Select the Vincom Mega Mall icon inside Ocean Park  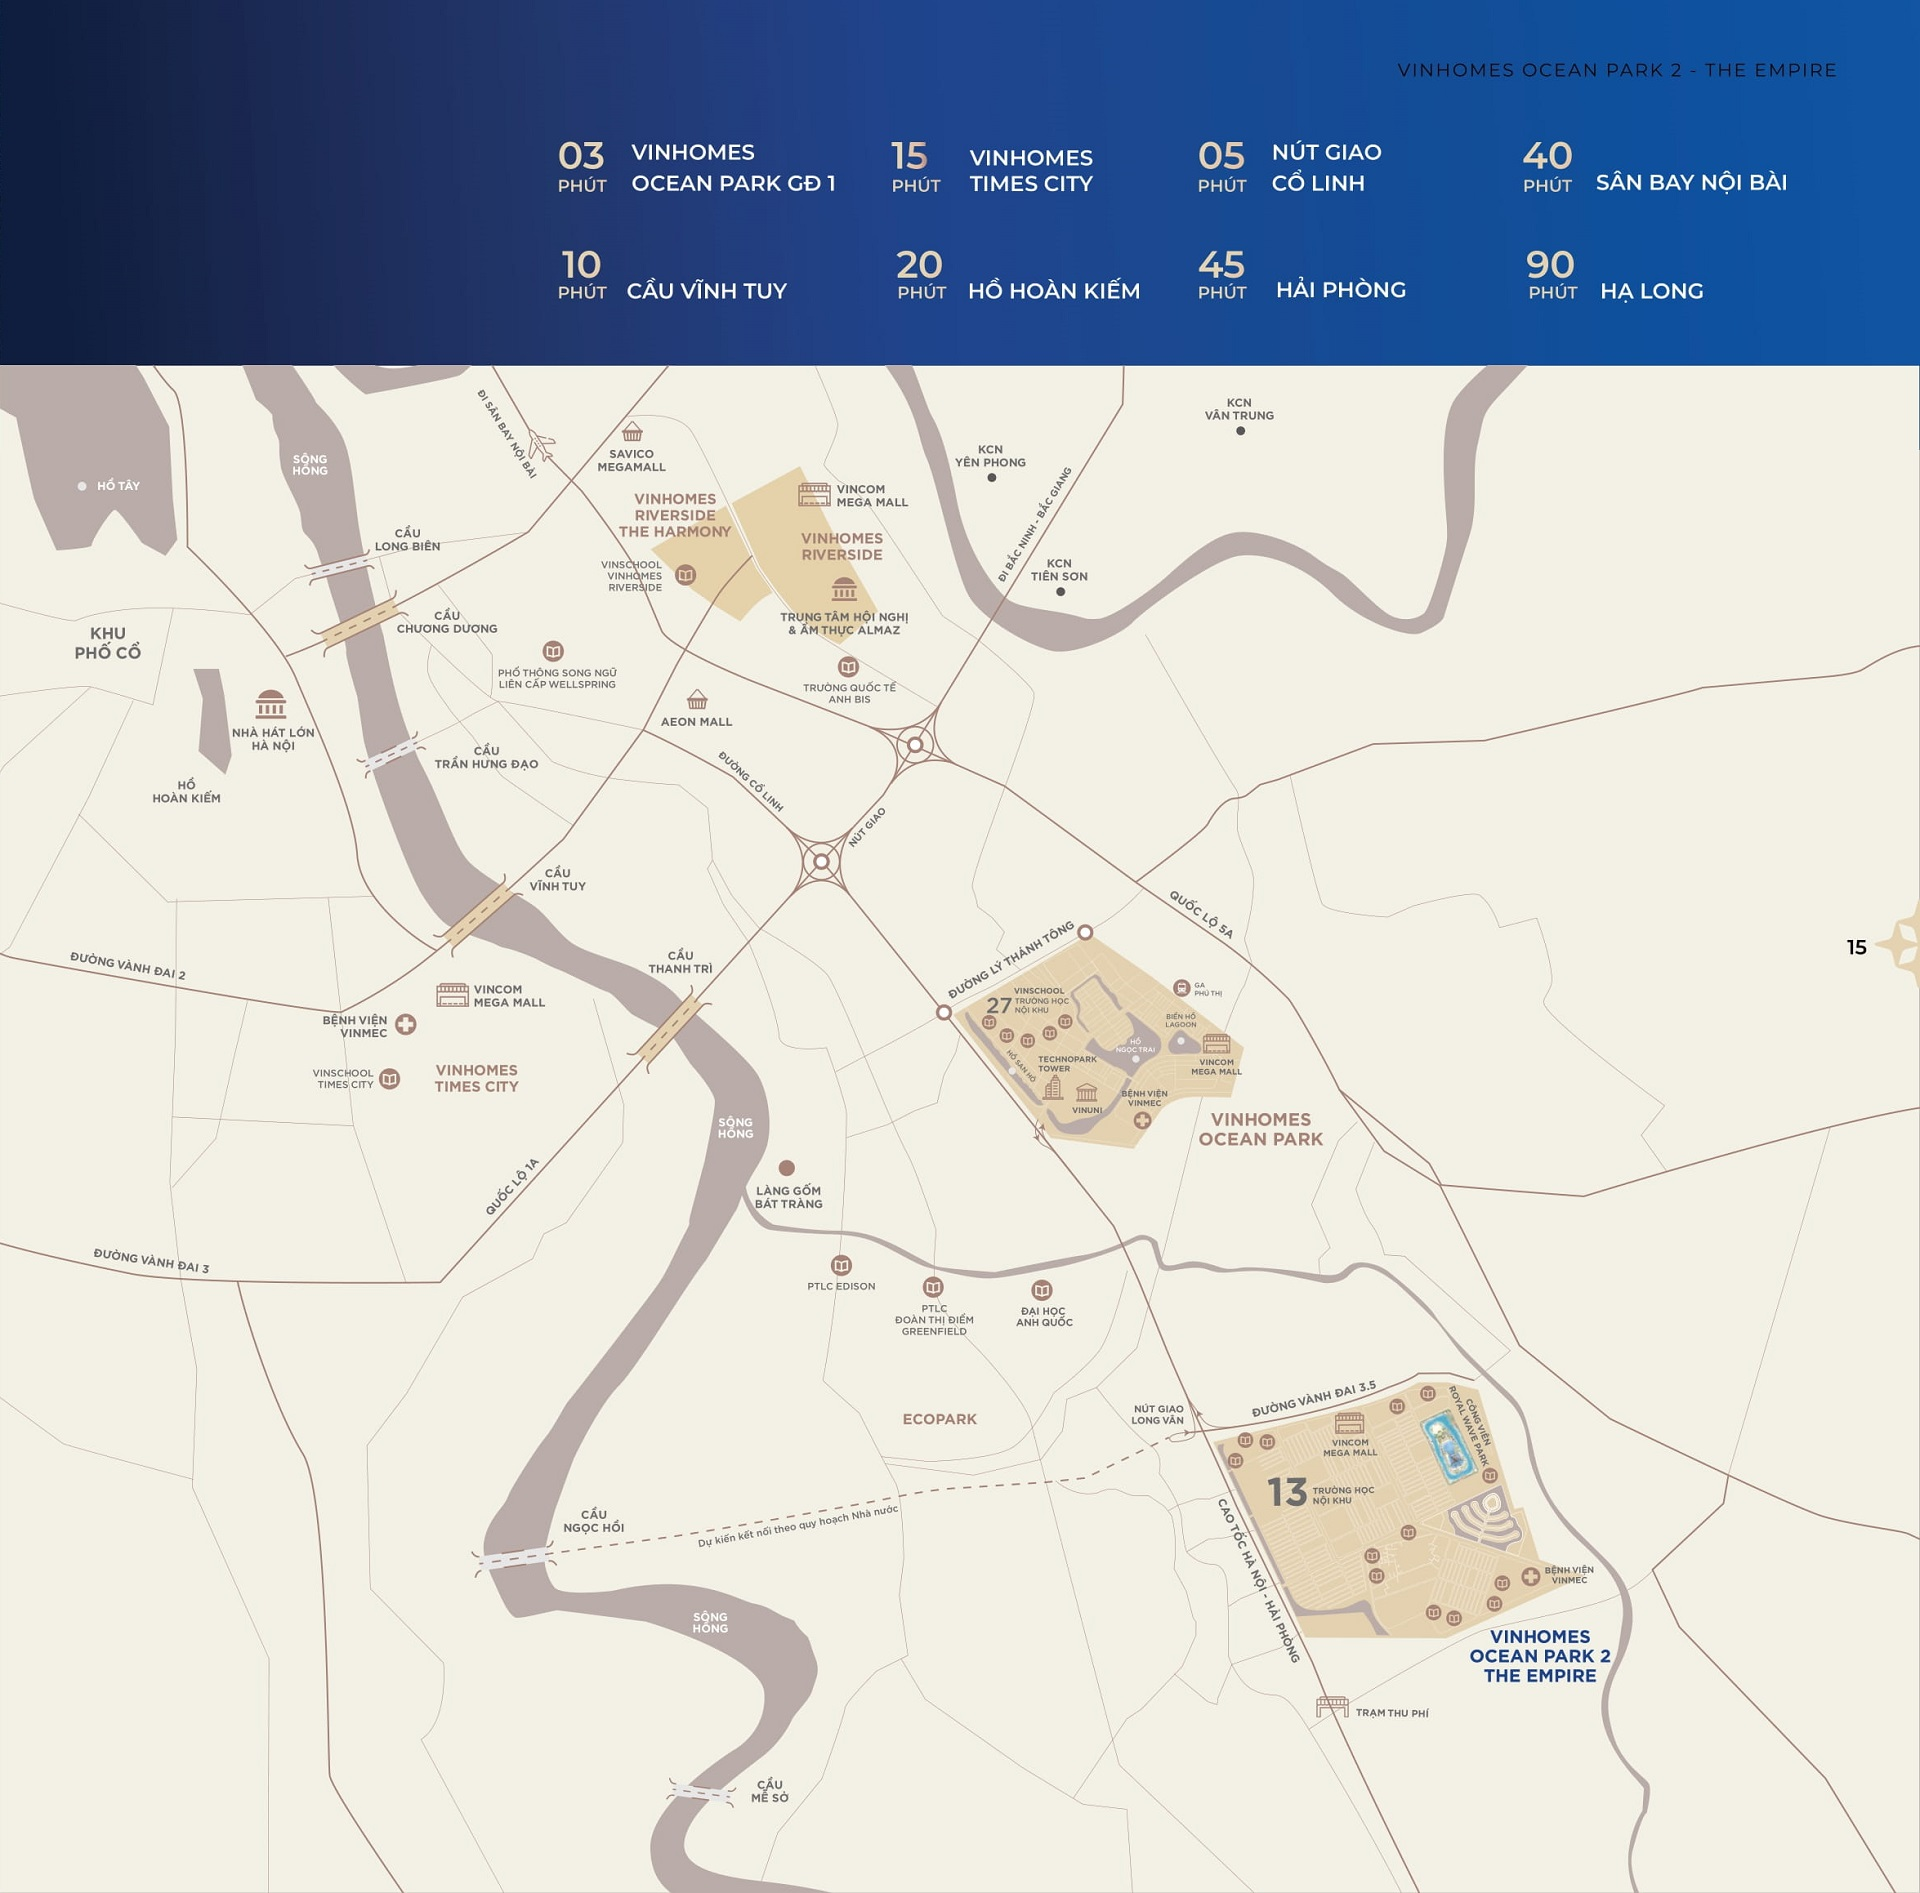click(x=1217, y=1044)
